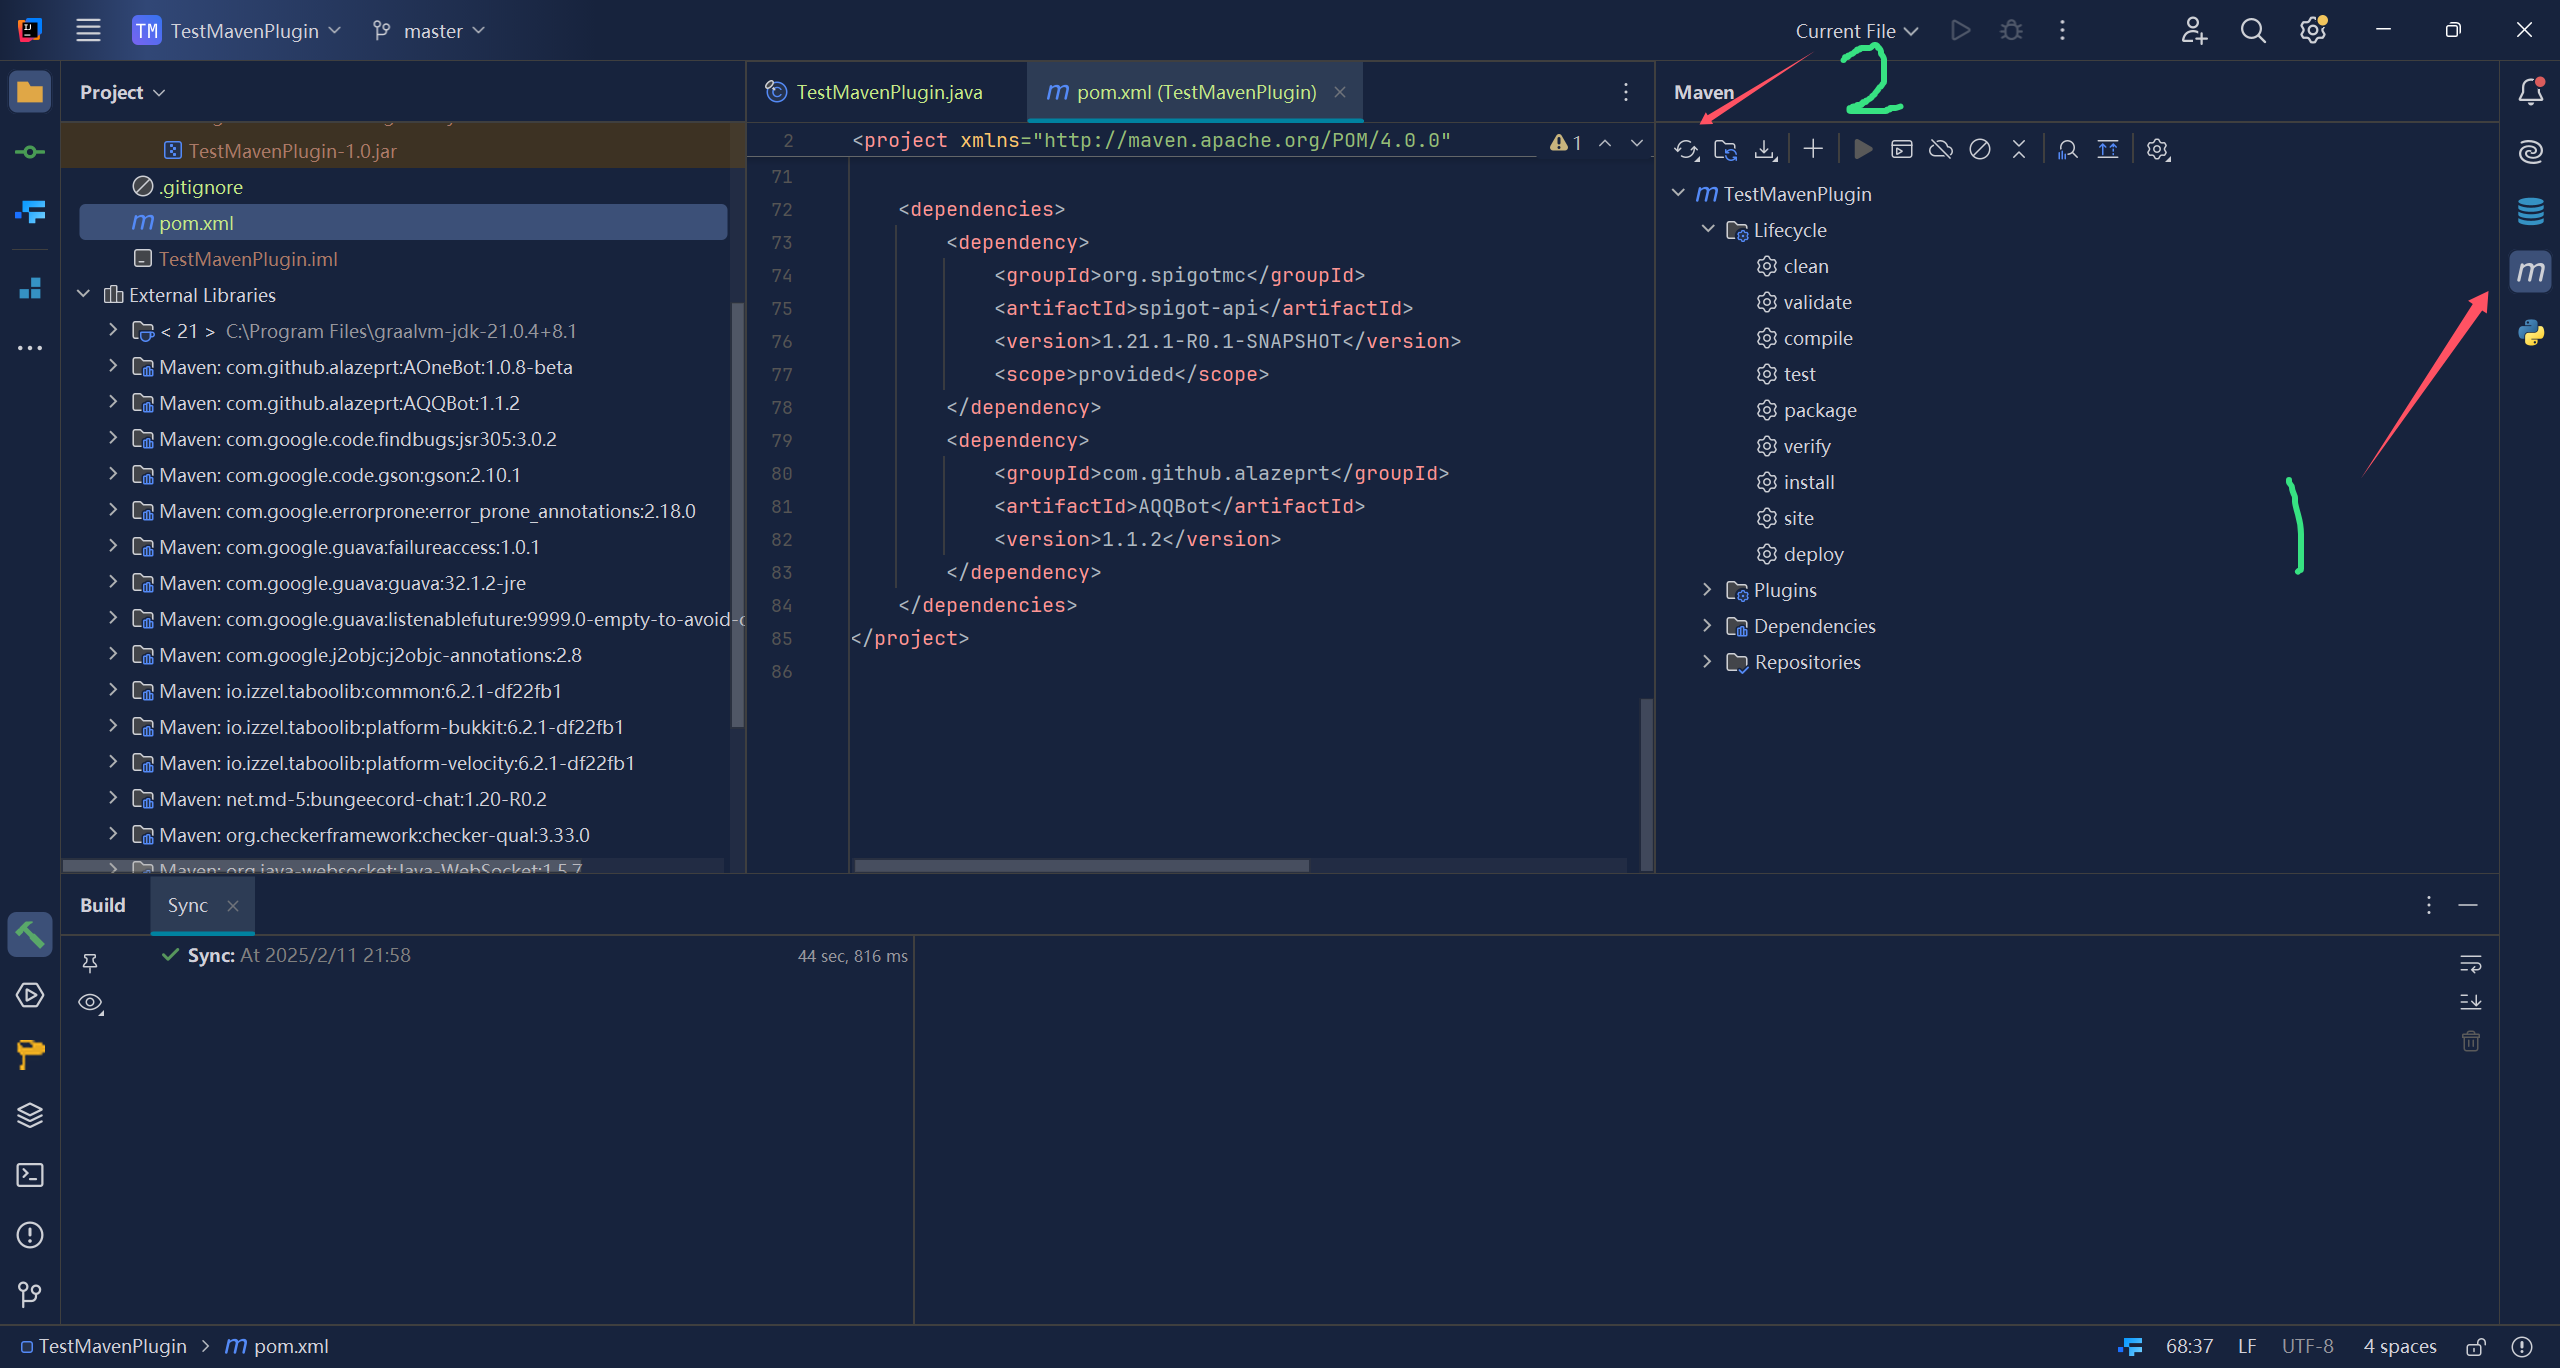Reload all Maven projects
The width and height of the screenshot is (2560, 1368).
tap(1686, 150)
